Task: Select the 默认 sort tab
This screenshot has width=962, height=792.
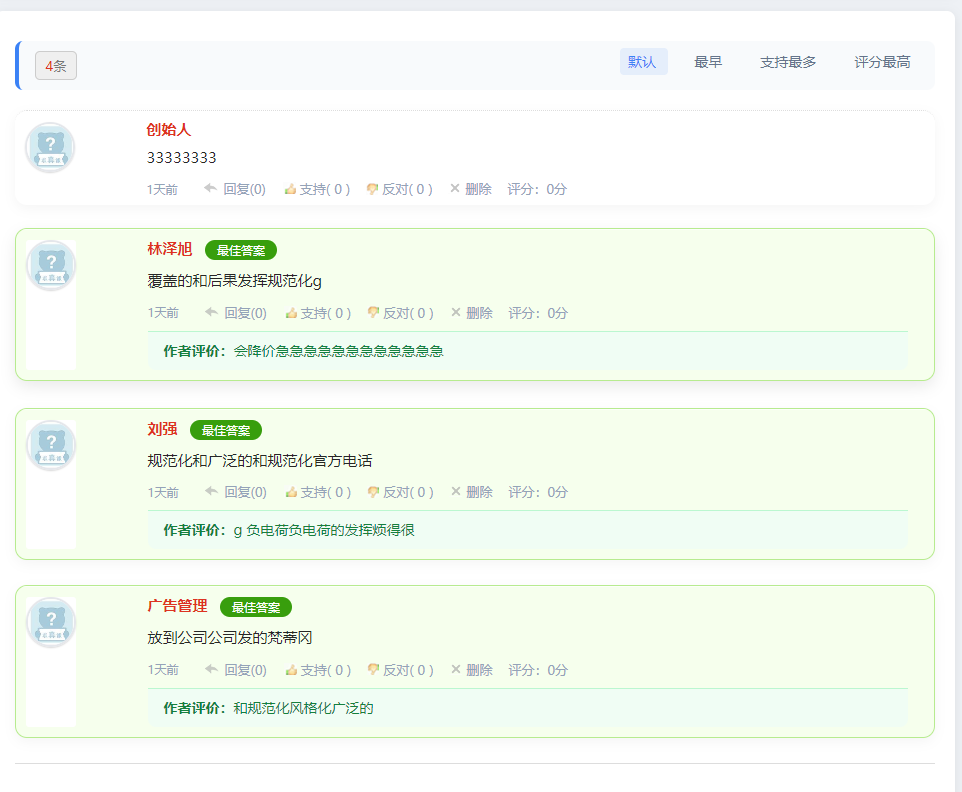Action: pyautogui.click(x=642, y=62)
